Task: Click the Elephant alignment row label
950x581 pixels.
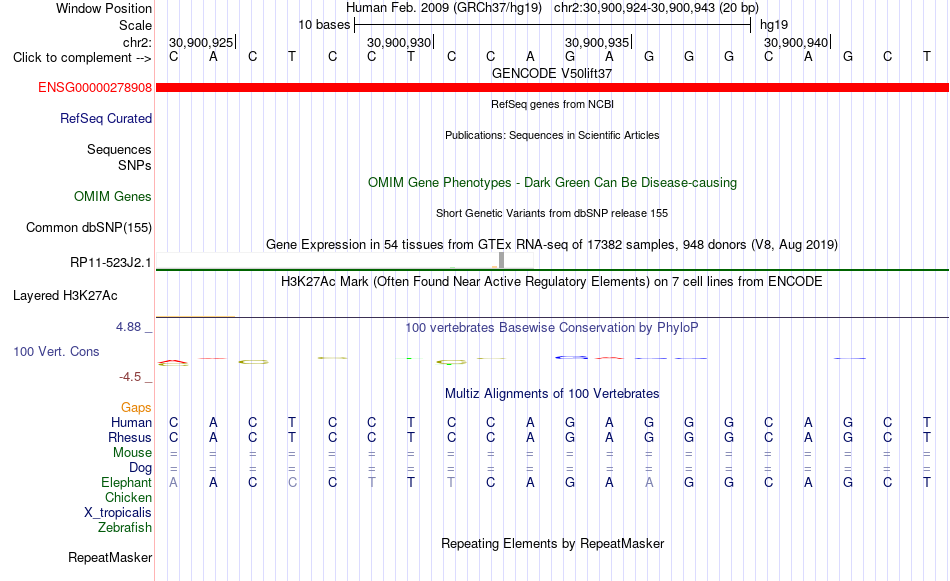Action: click(126, 483)
